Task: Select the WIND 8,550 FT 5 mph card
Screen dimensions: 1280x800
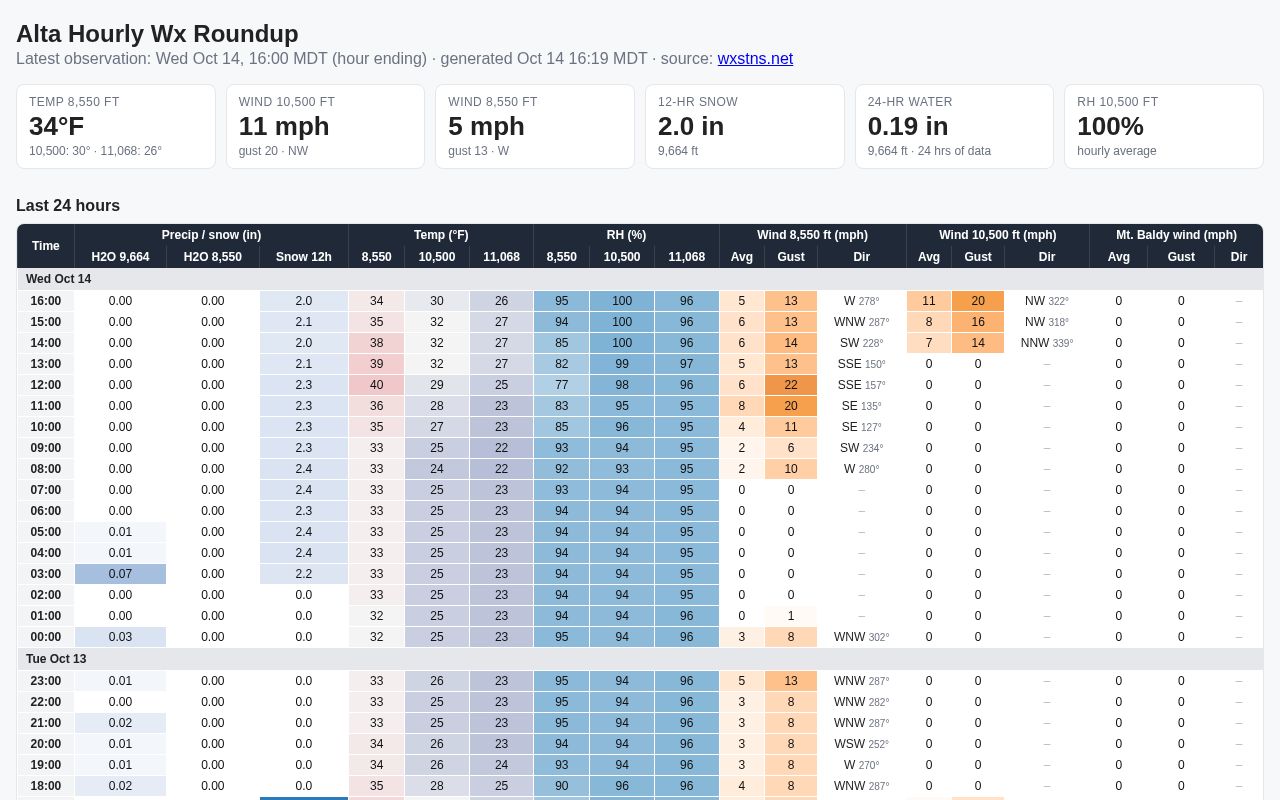Action: 535,126
